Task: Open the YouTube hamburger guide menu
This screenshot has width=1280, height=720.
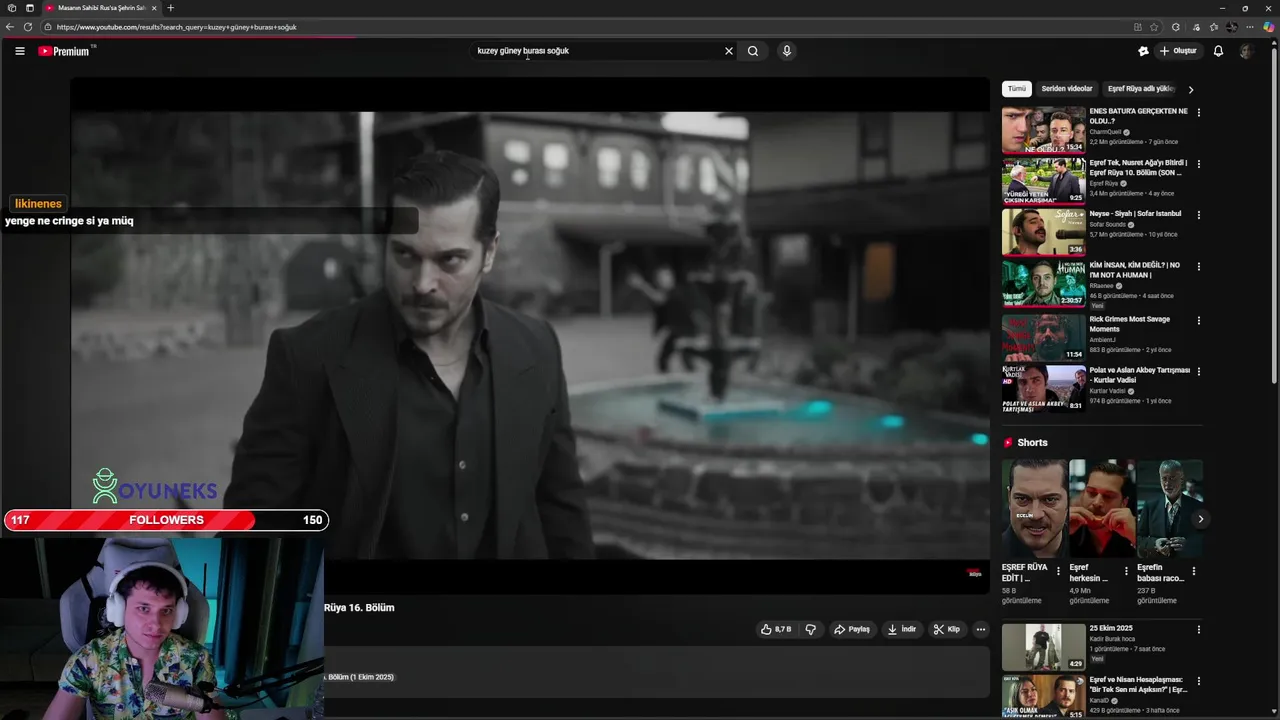Action: coord(19,51)
